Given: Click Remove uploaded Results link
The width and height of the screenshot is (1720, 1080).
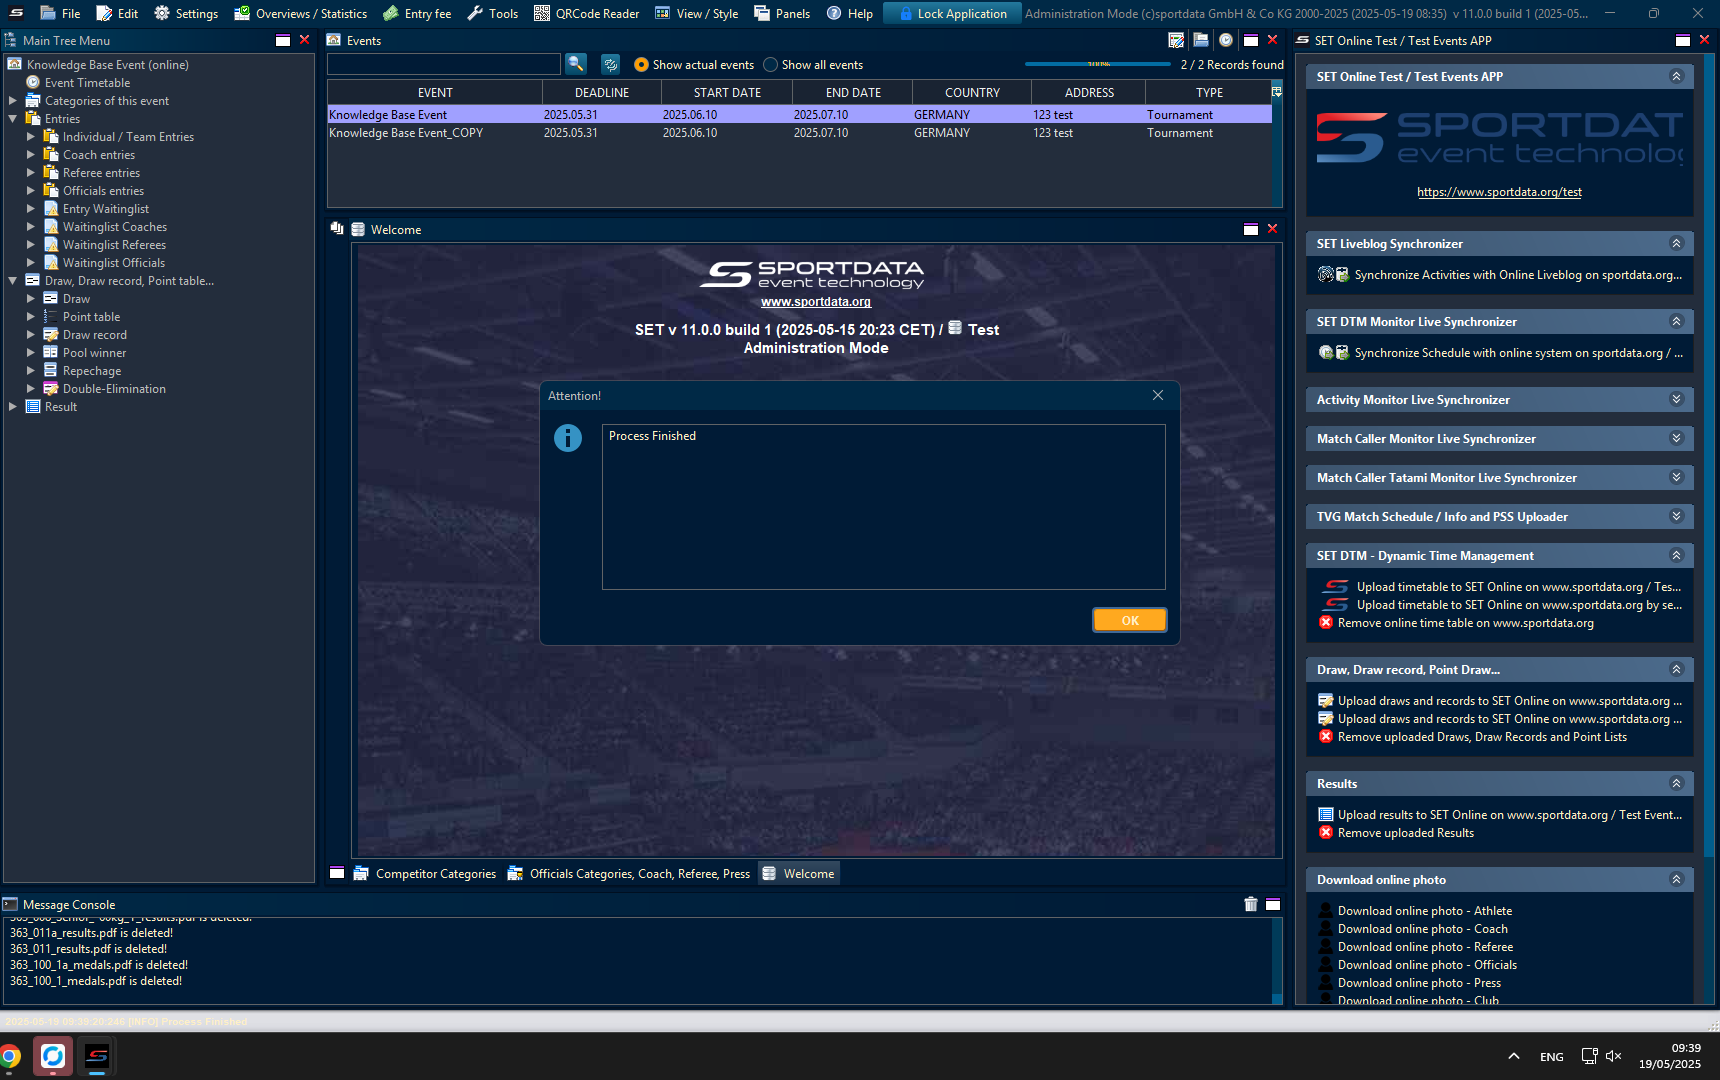Looking at the screenshot, I should click(1406, 832).
